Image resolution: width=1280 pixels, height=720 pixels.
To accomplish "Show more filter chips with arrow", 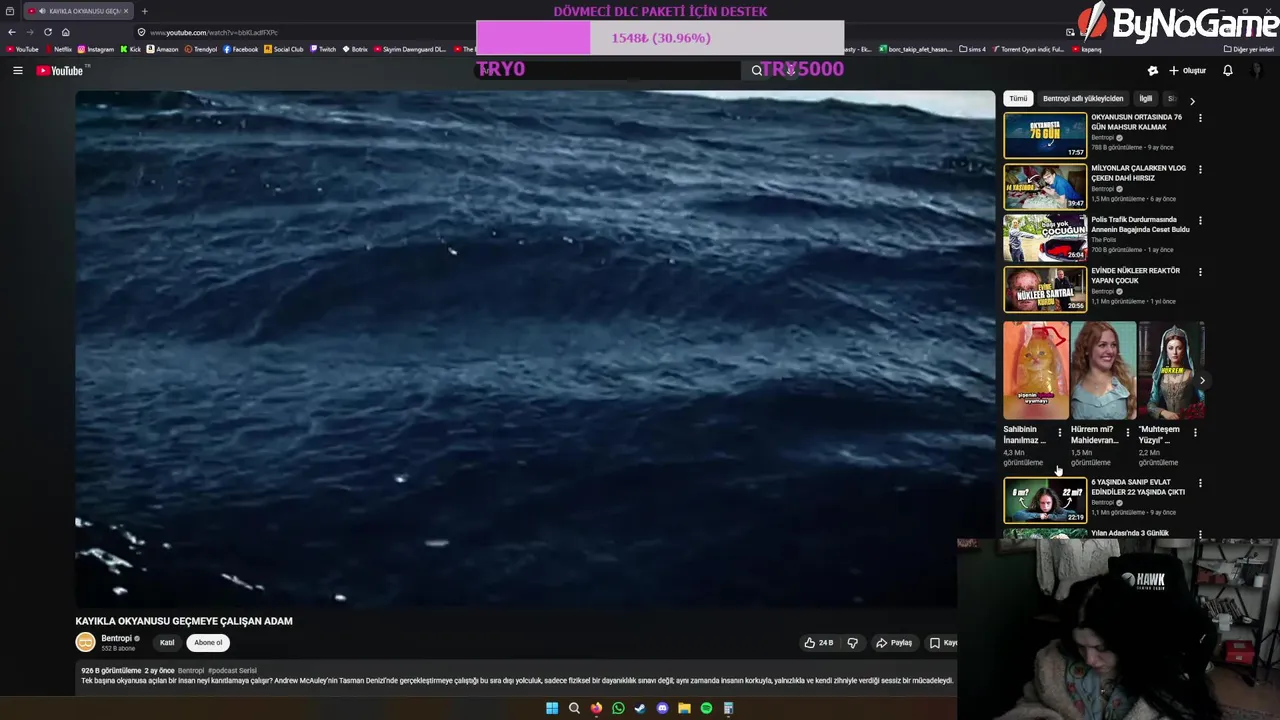I will click(1192, 100).
